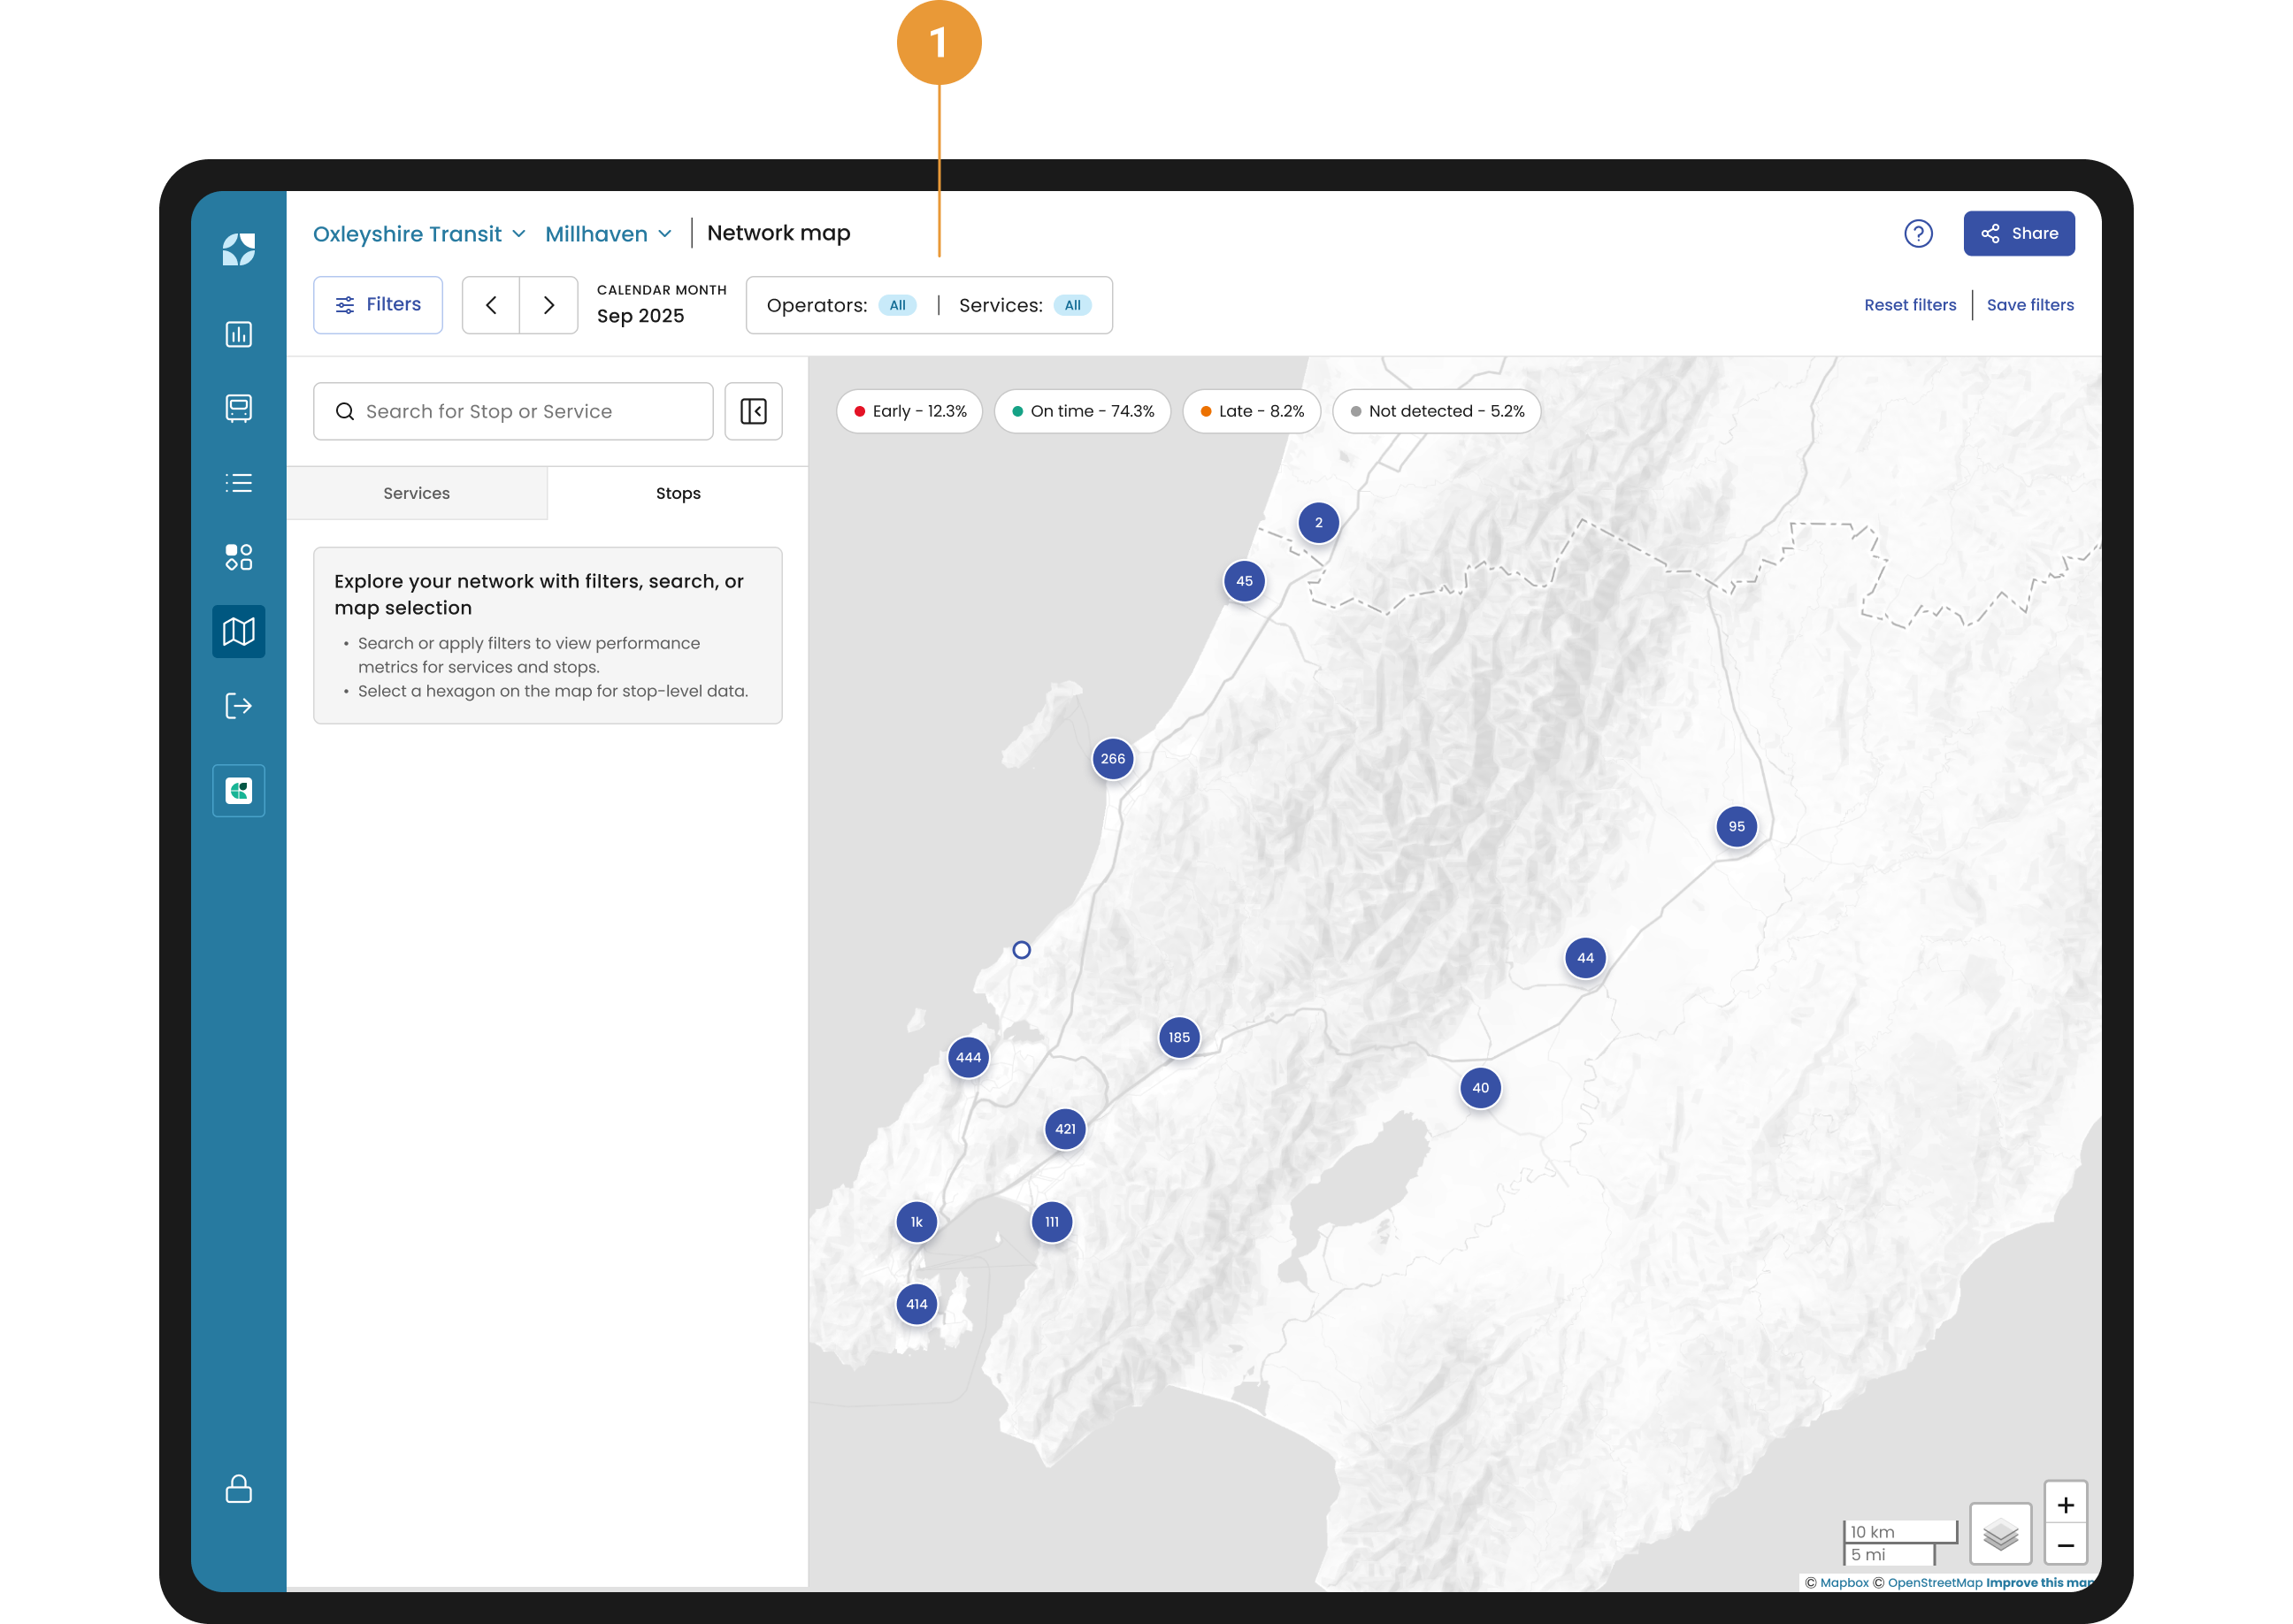Click the exit arrow export sidebar icon
The height and width of the screenshot is (1624, 2293).
(x=238, y=706)
